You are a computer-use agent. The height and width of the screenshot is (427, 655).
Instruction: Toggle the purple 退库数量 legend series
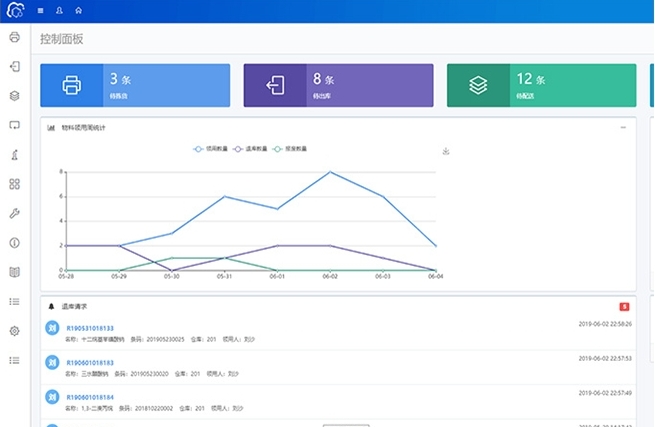click(x=245, y=148)
